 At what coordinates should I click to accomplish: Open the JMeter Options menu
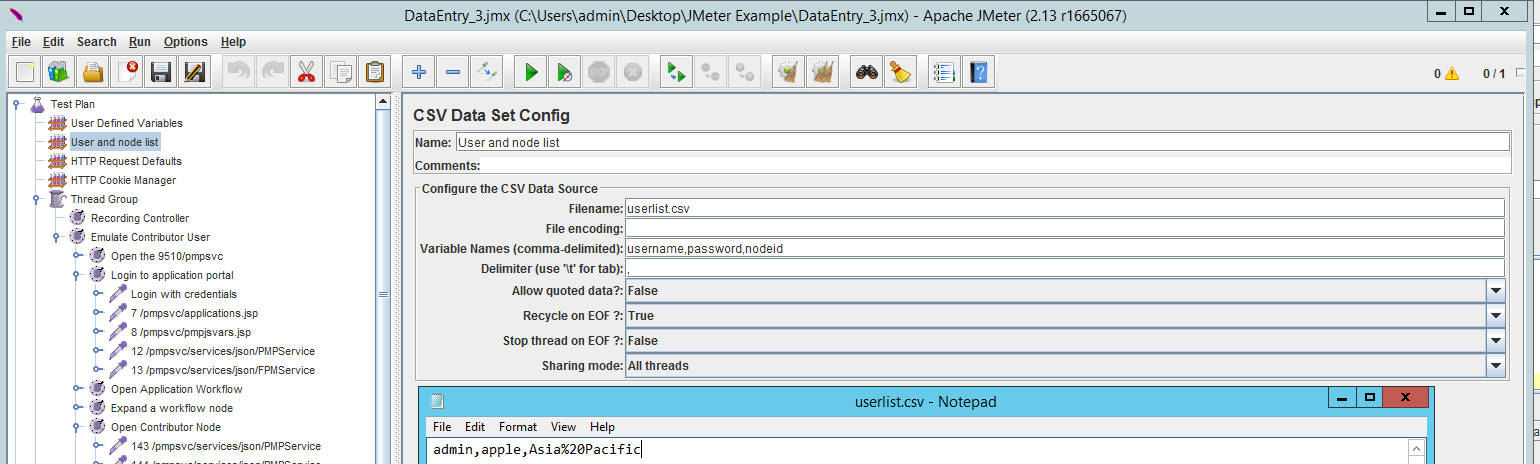(x=186, y=42)
